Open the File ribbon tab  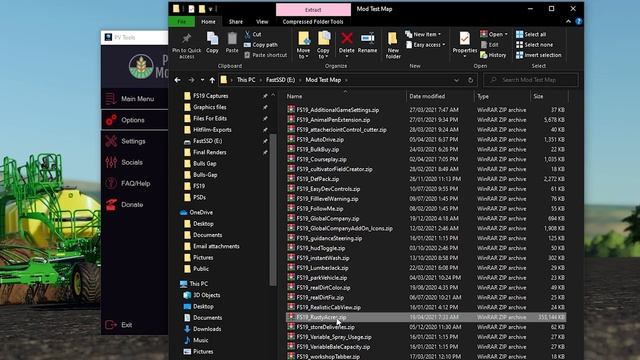click(x=182, y=22)
